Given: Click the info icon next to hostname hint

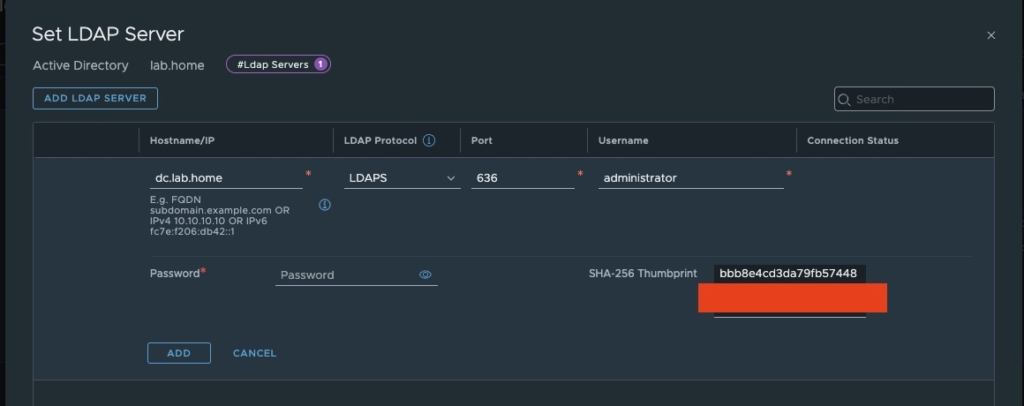Looking at the screenshot, I should [325, 204].
